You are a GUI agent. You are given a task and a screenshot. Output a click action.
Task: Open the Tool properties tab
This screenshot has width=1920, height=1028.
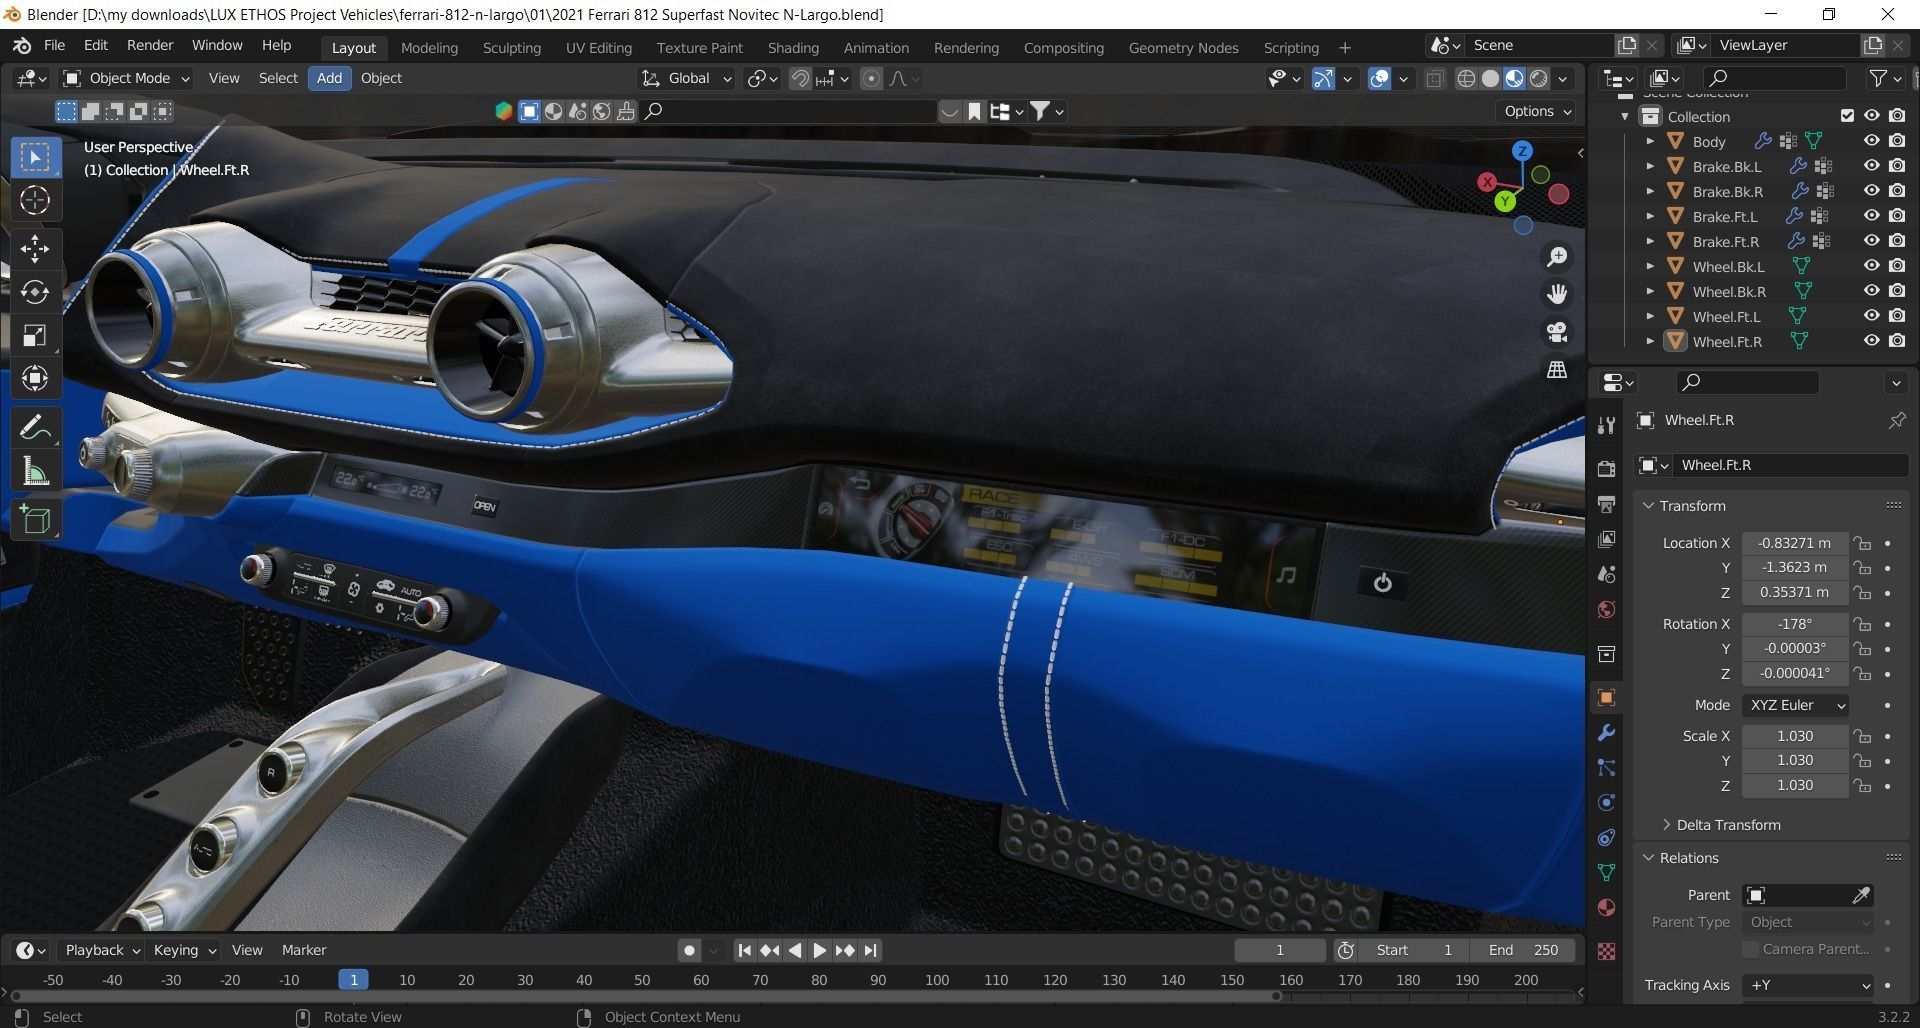pyautogui.click(x=1606, y=425)
